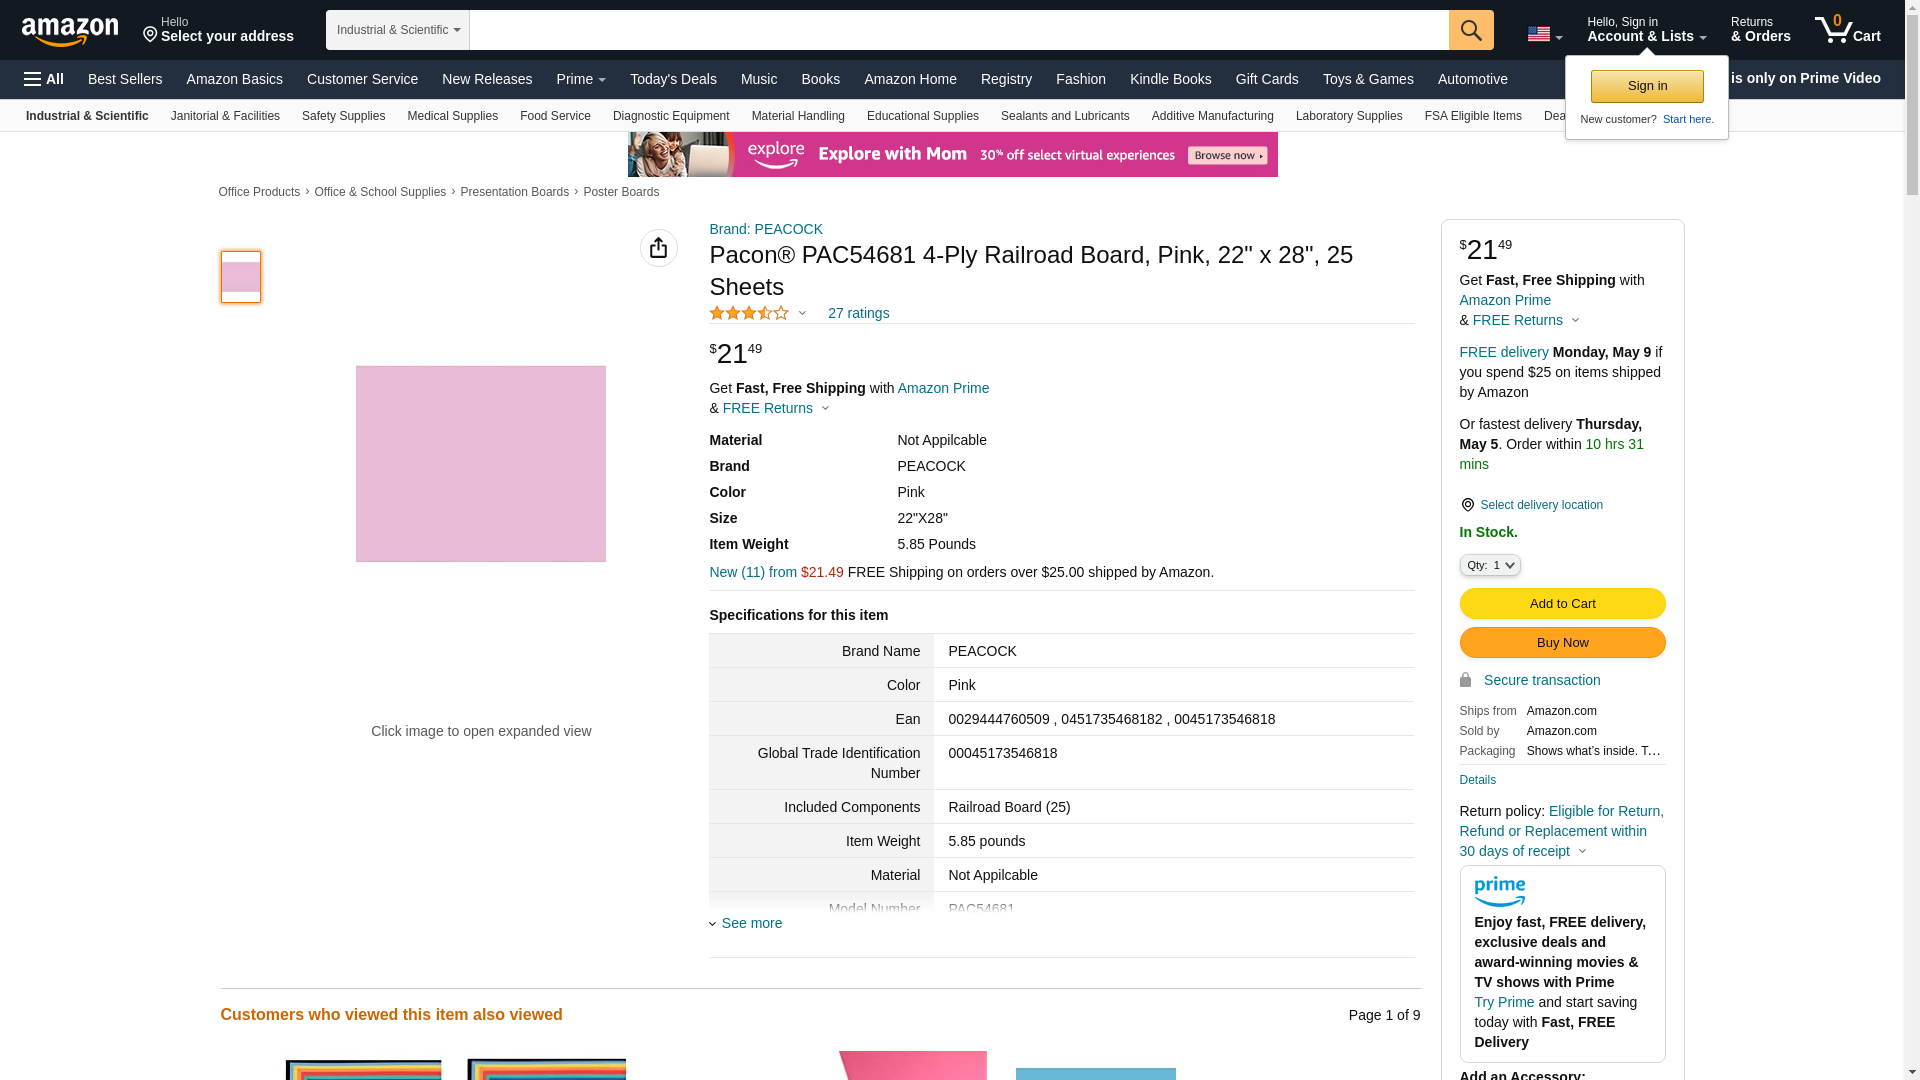This screenshot has height=1080, width=1920.
Task: Open the 27 ratings link
Action: (x=858, y=314)
